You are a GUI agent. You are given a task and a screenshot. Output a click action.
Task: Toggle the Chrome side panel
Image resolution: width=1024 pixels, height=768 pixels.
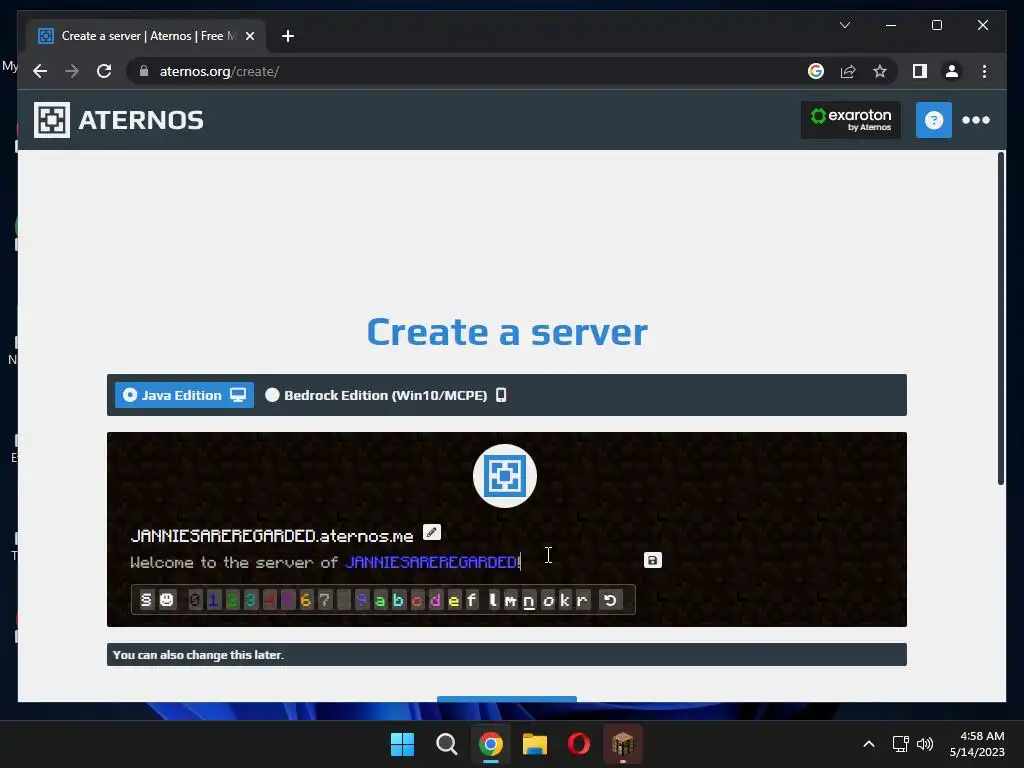click(920, 71)
